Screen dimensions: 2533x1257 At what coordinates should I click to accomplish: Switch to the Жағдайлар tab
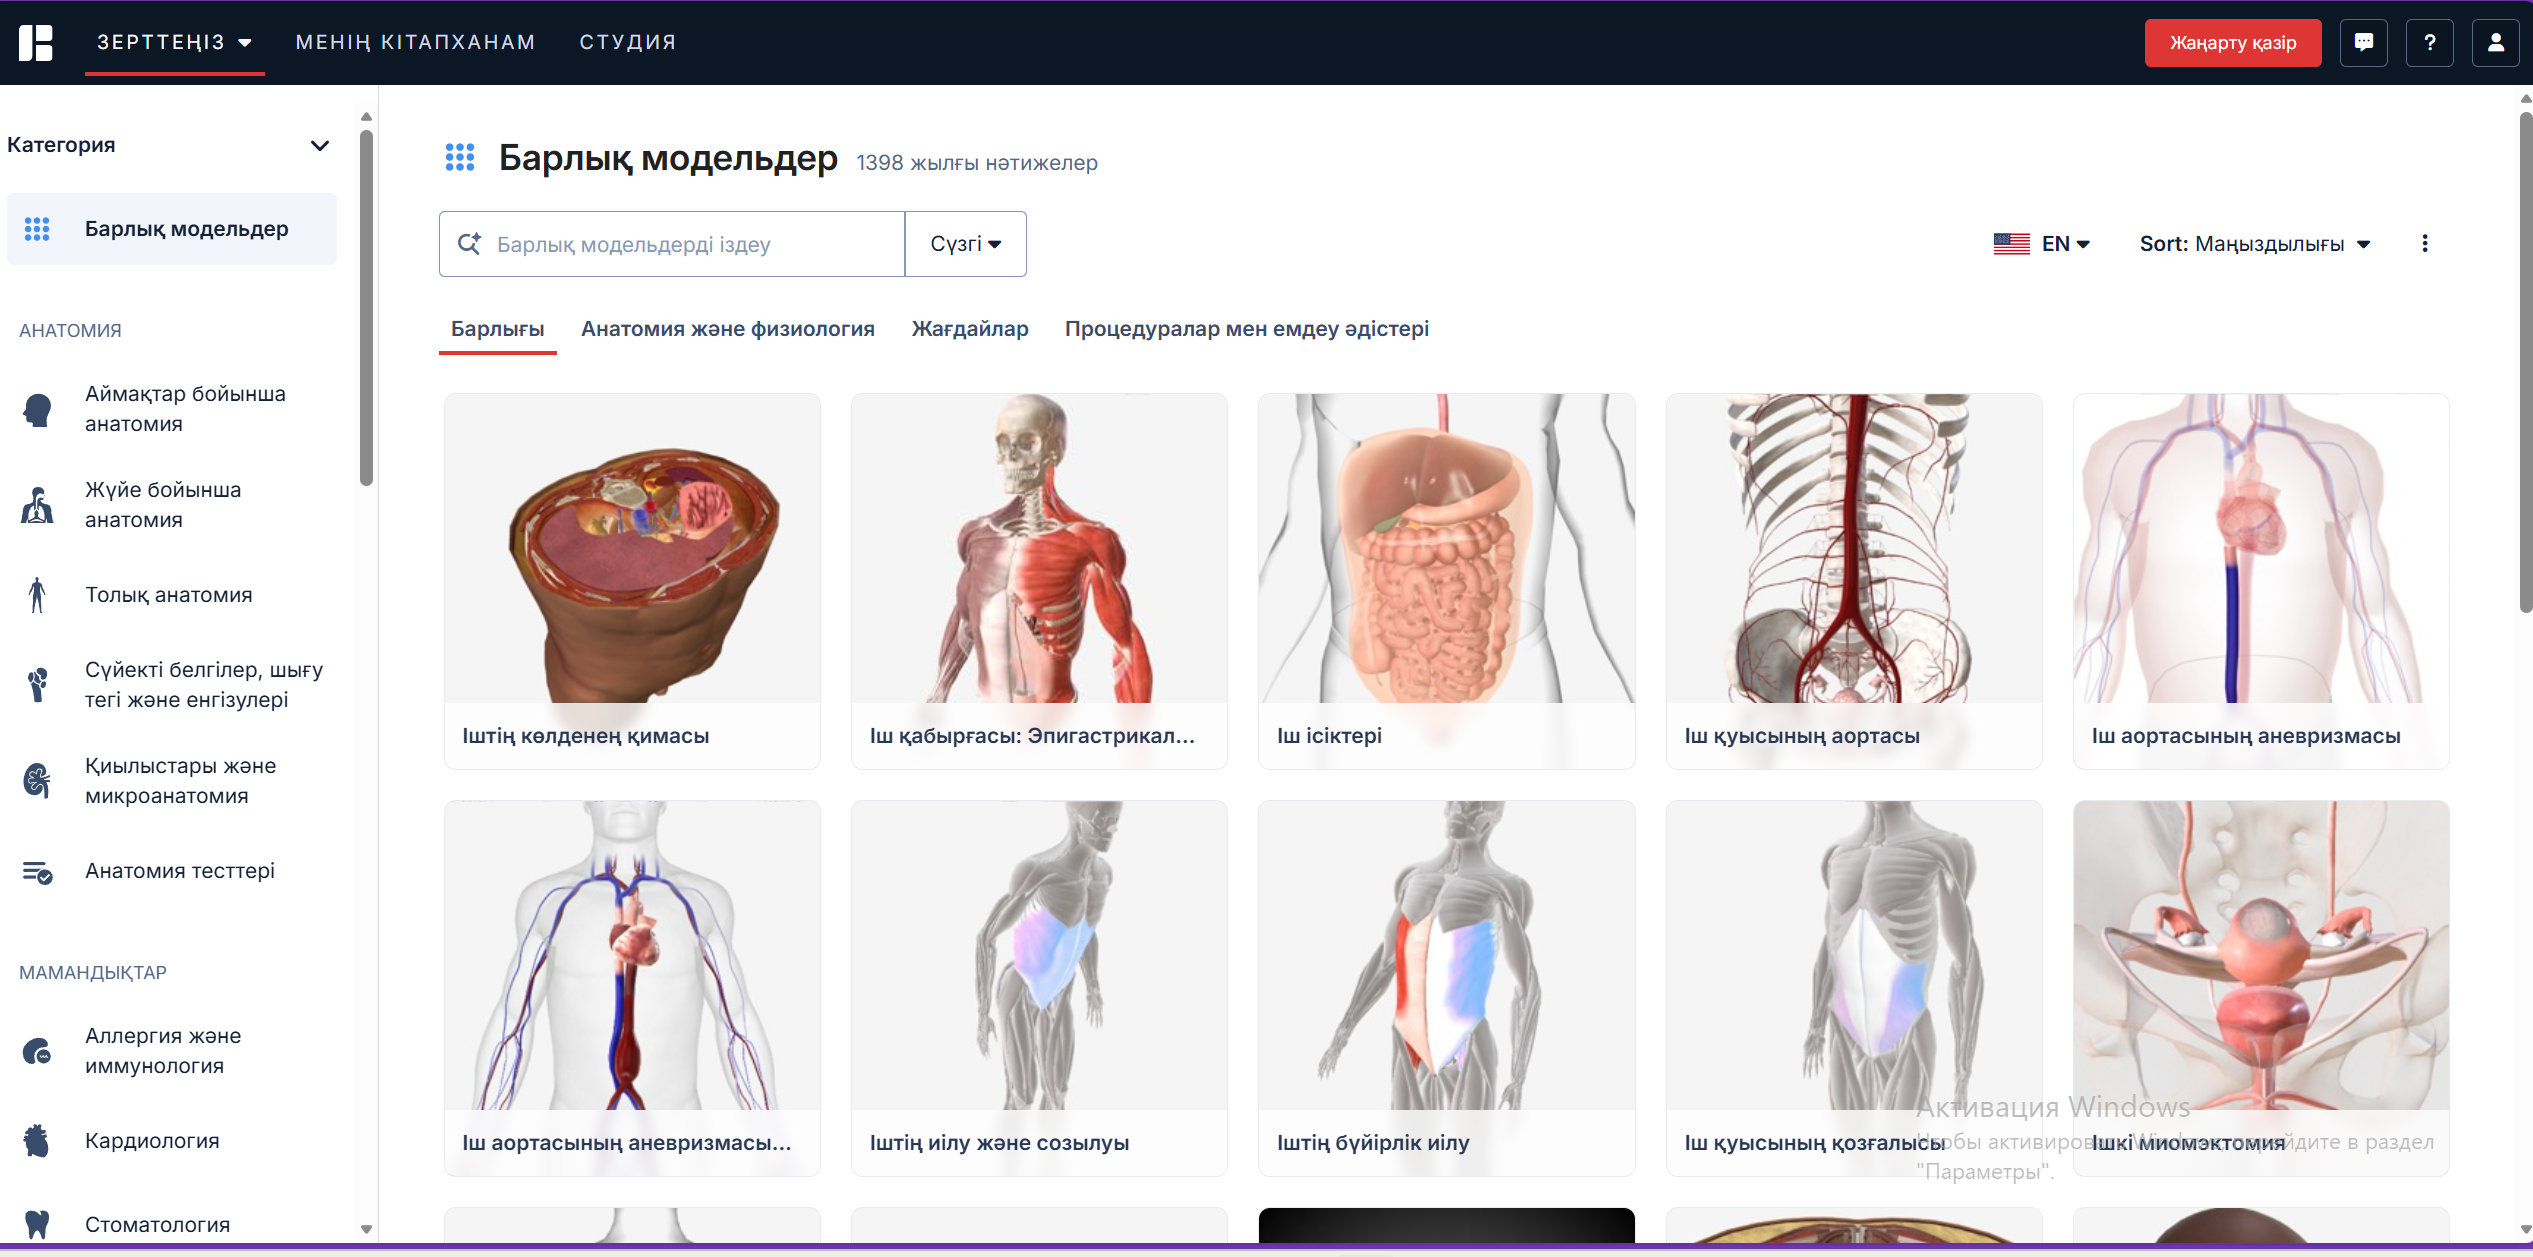969,329
